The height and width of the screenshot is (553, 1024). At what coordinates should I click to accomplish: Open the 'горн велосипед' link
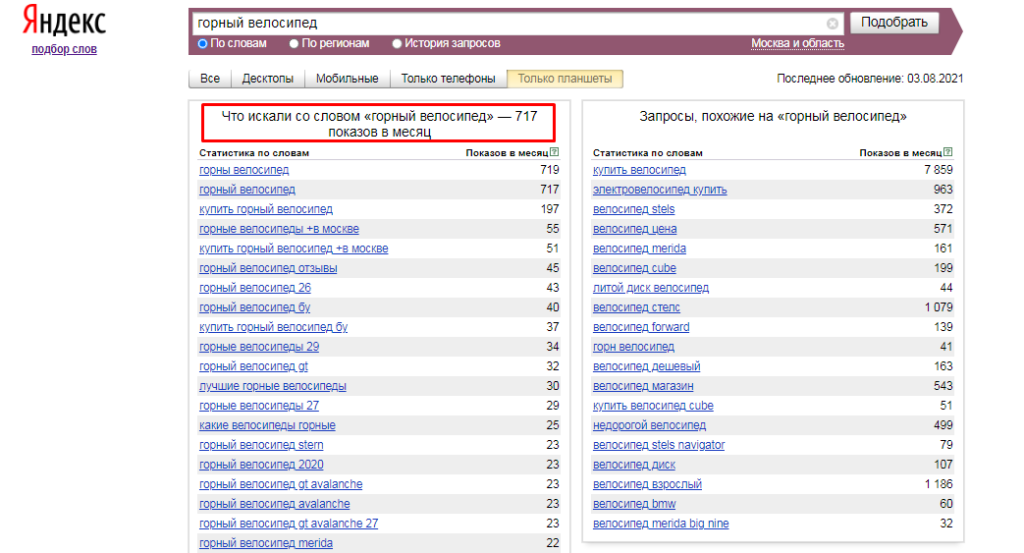[633, 347]
